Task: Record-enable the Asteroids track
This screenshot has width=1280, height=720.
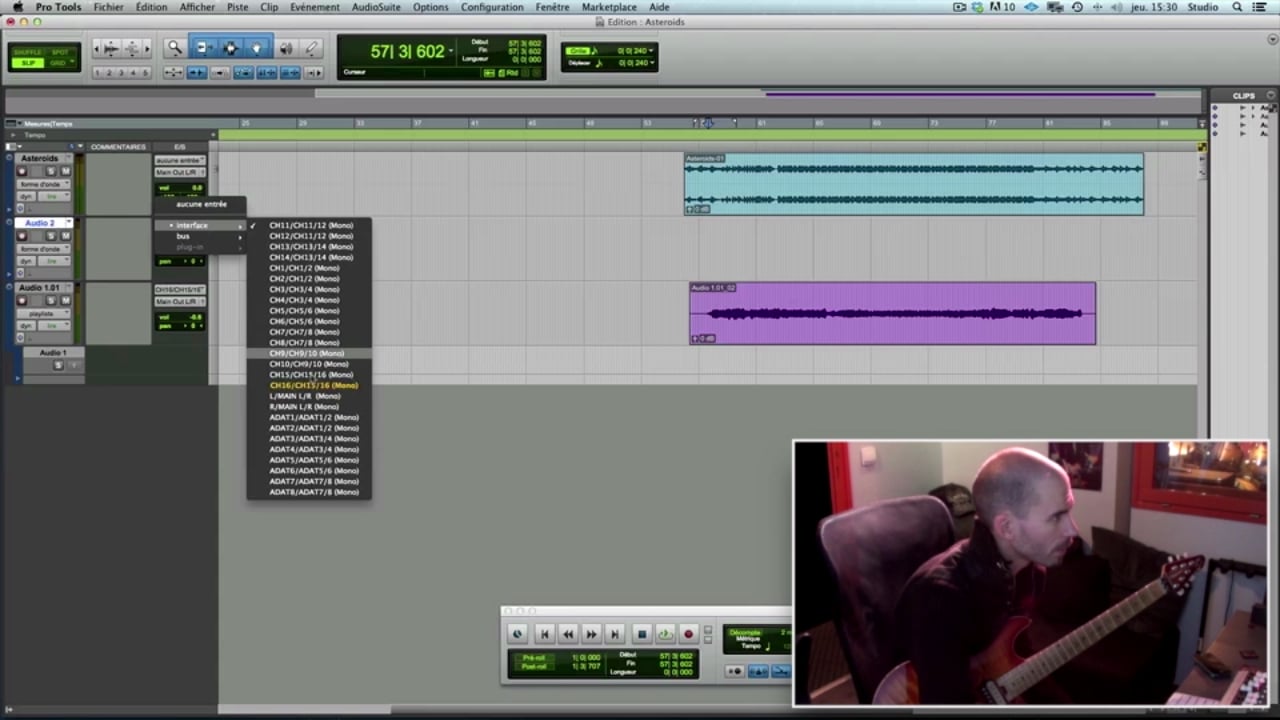Action: 22,171
